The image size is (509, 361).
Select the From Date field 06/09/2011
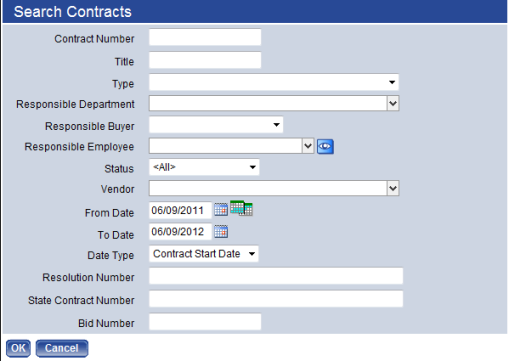[x=180, y=210]
